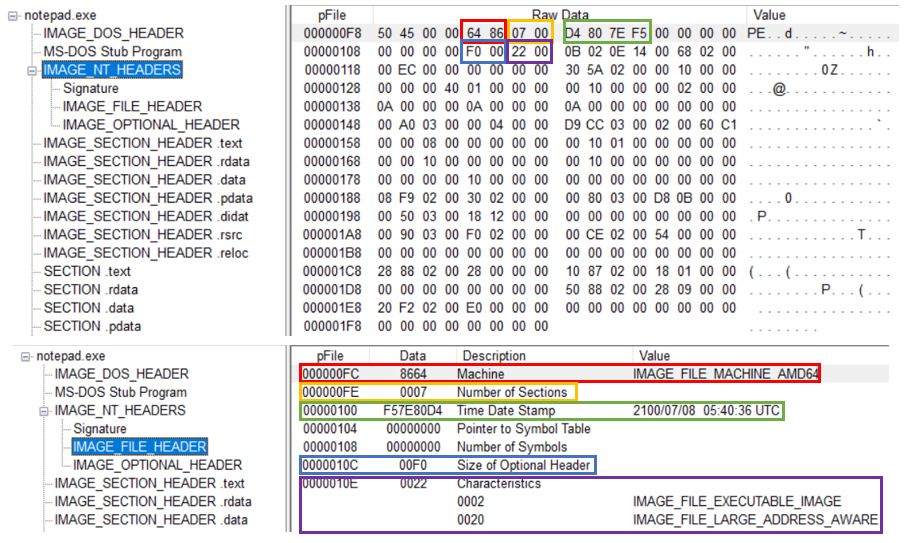Click the Raw Data column header
The width and height of the screenshot is (904, 543).
560,15
